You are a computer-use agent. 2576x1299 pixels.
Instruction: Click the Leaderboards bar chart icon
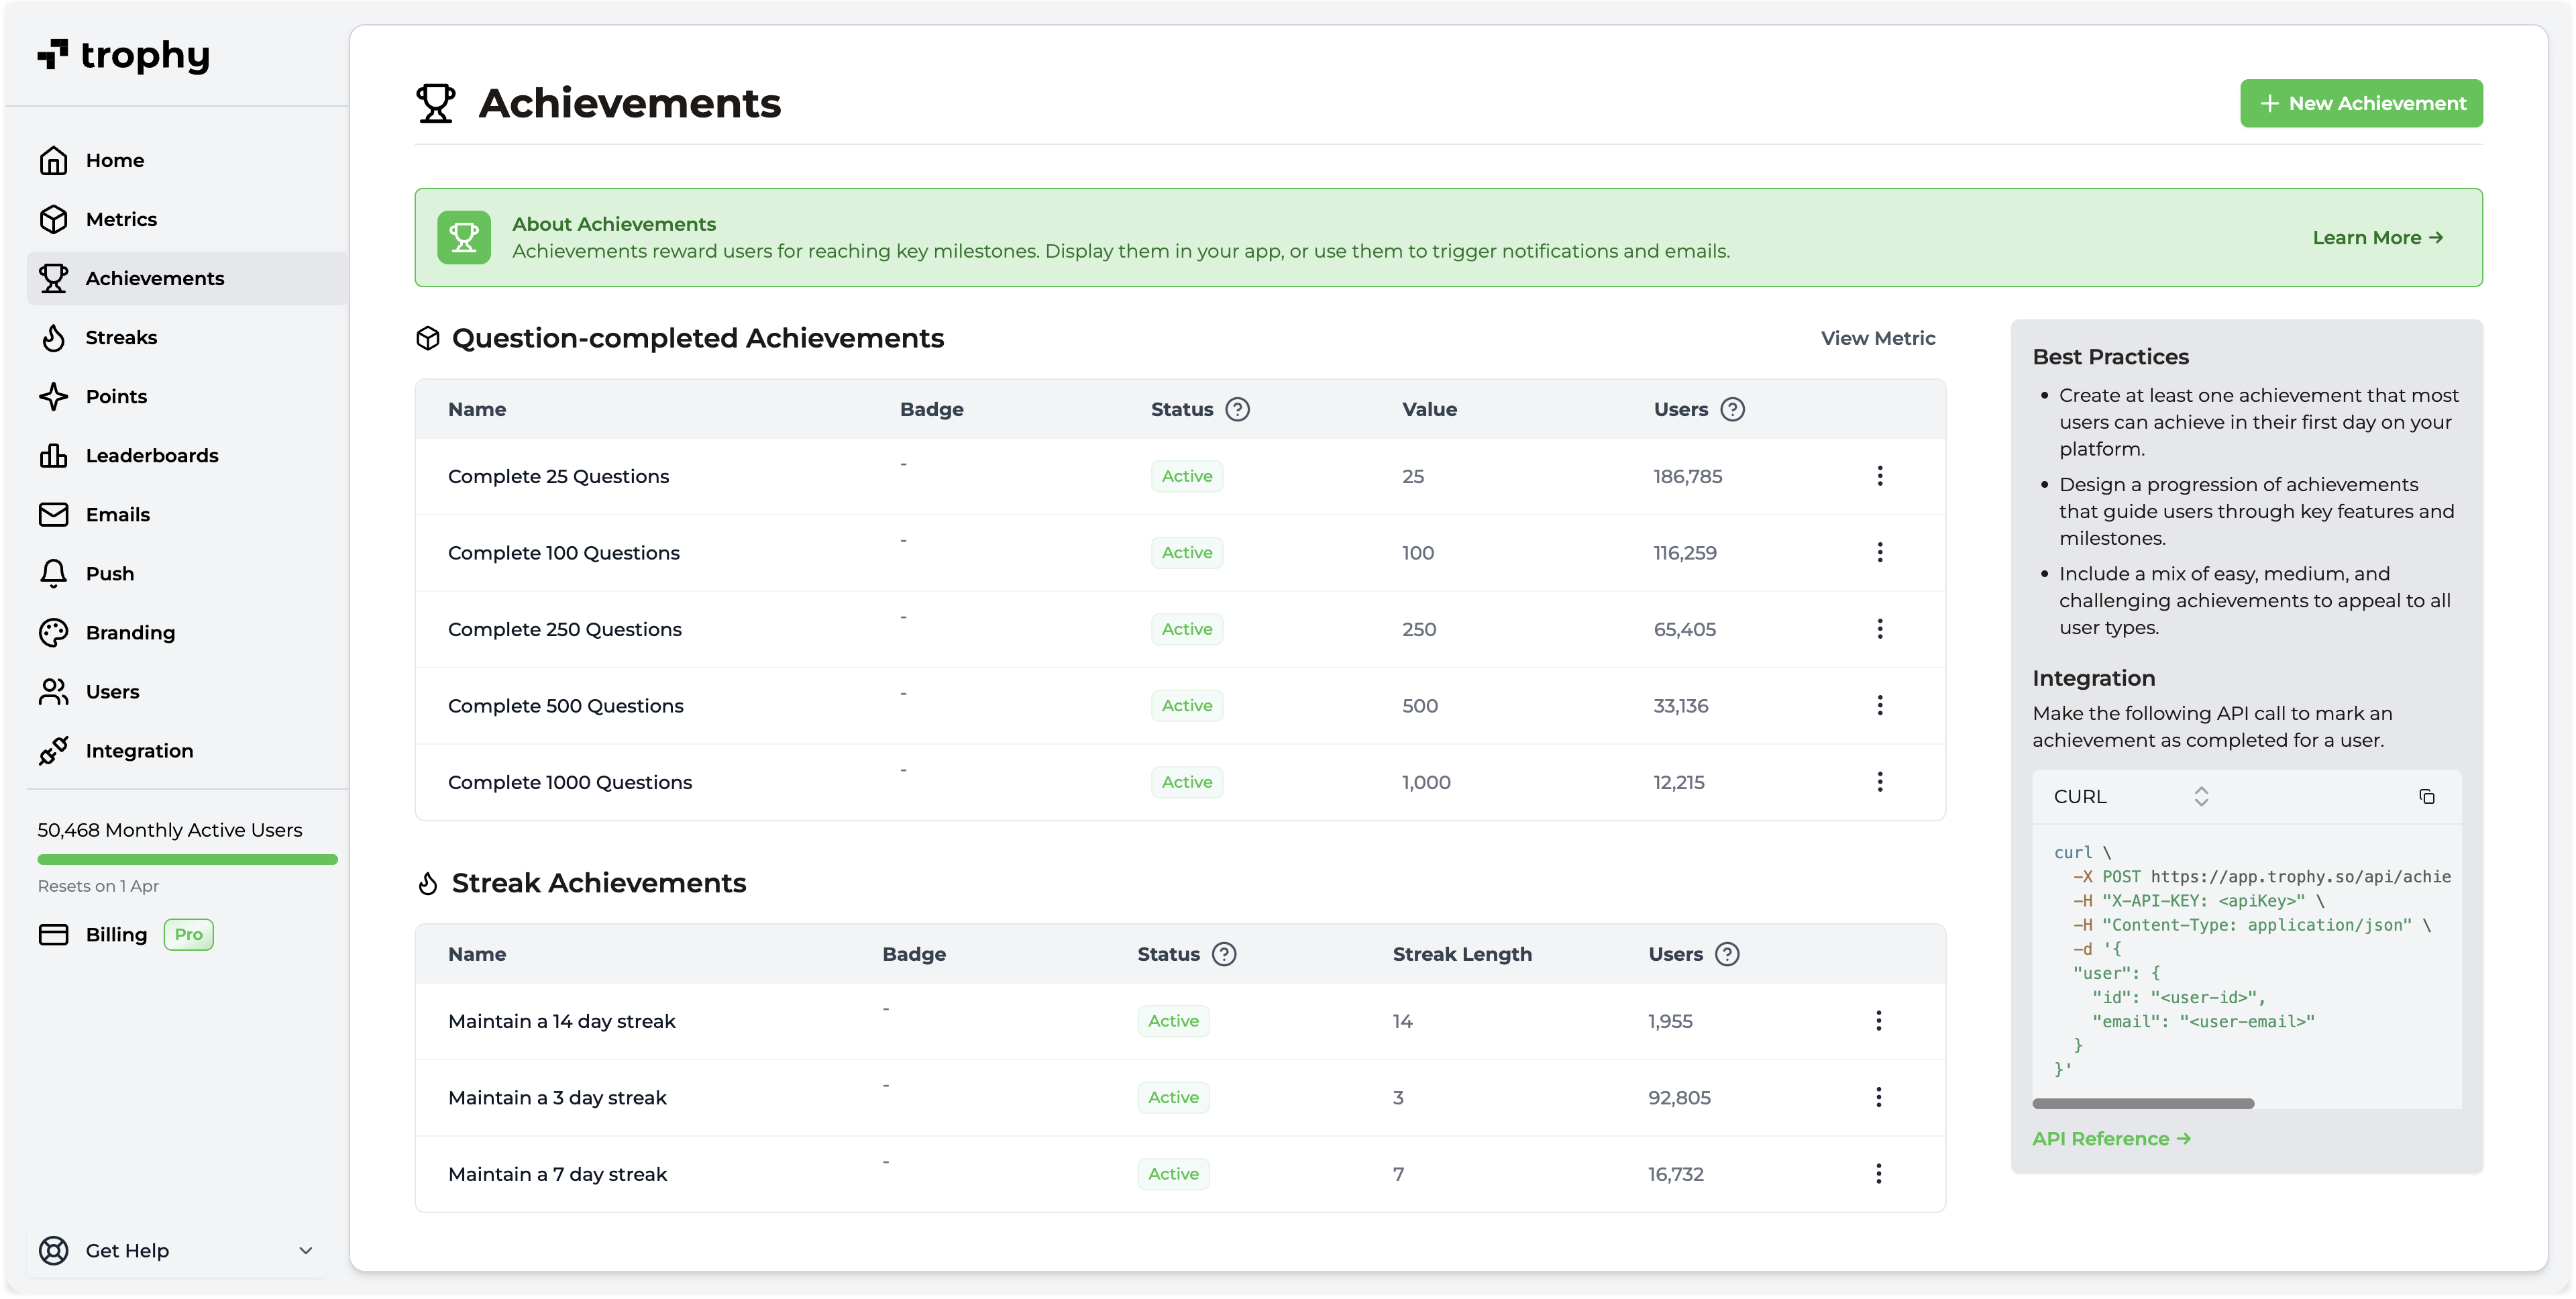54,456
